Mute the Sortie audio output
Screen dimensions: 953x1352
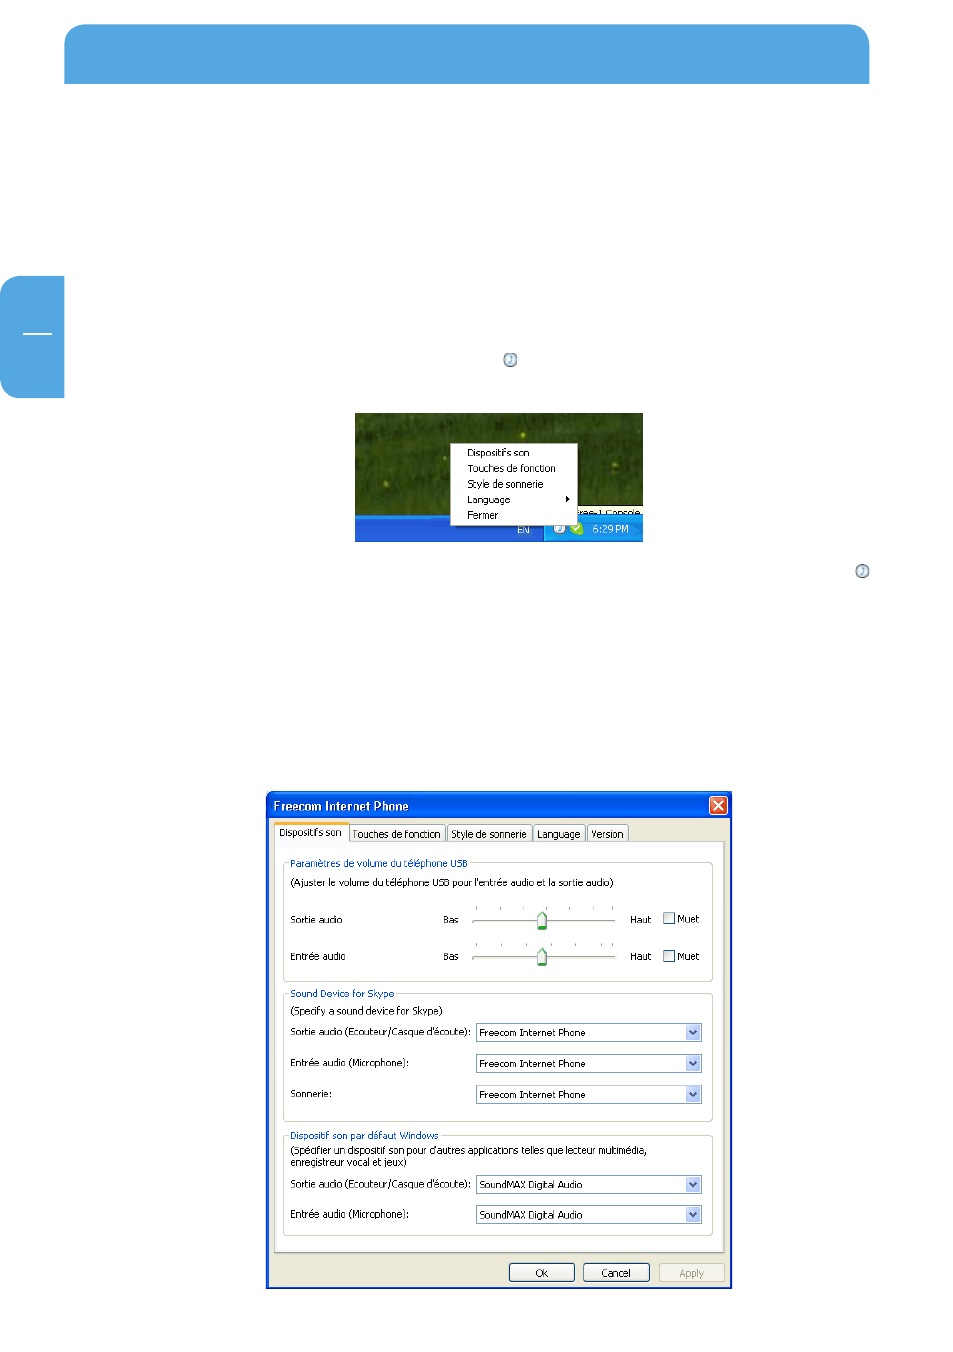[669, 918]
